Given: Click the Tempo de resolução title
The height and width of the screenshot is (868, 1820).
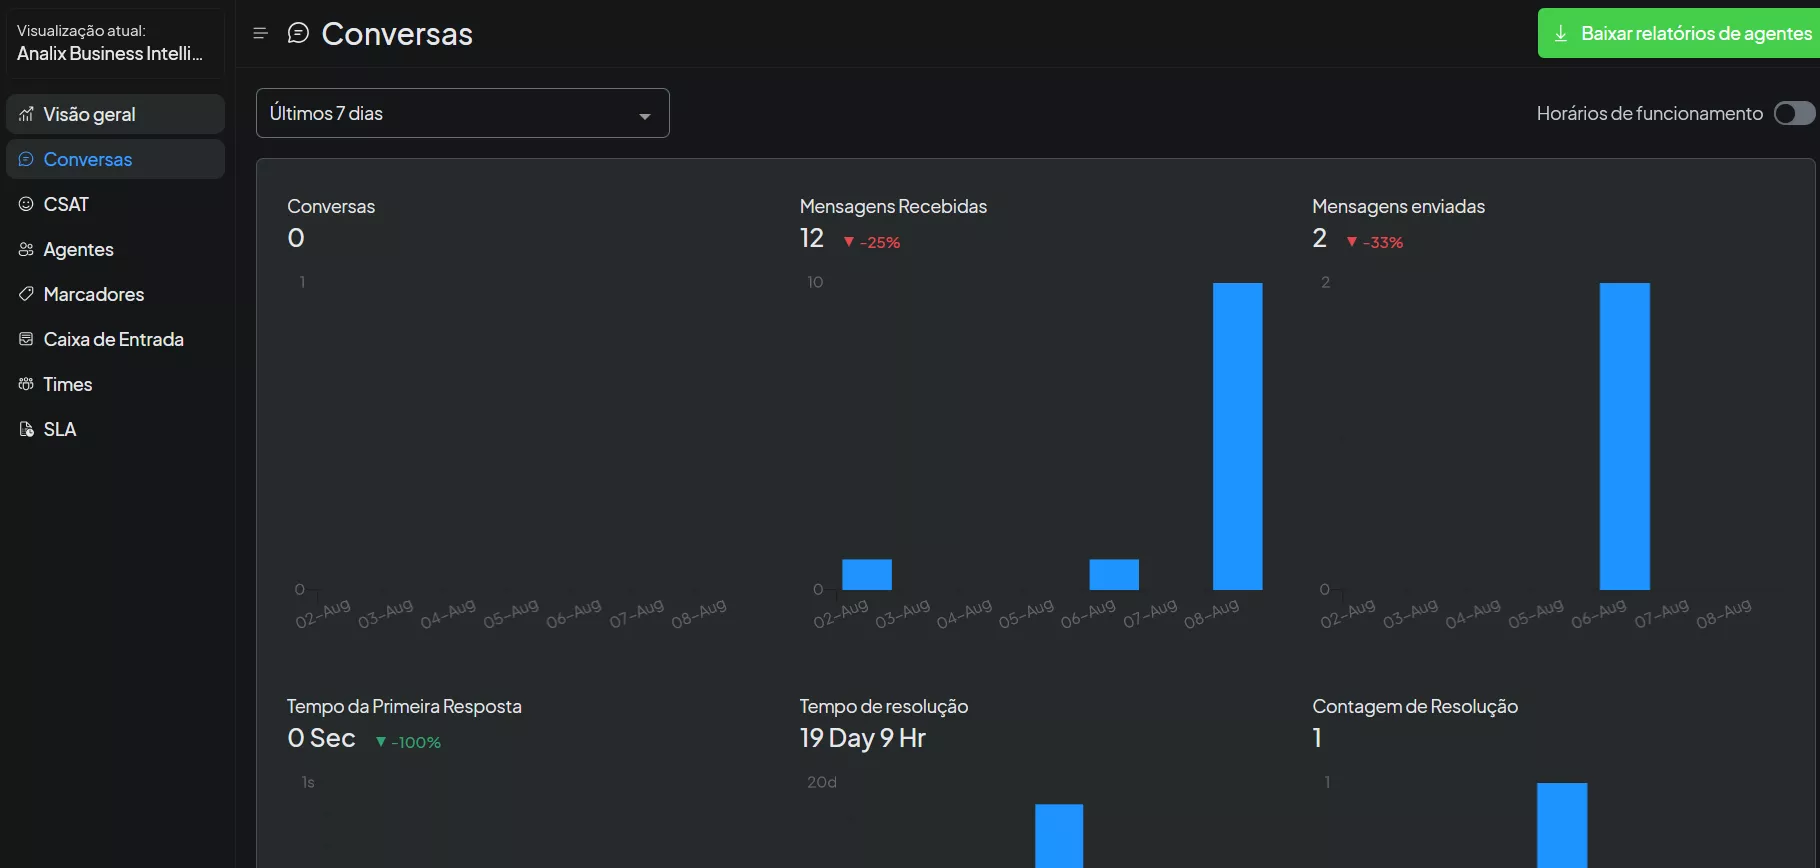Looking at the screenshot, I should click(x=884, y=706).
